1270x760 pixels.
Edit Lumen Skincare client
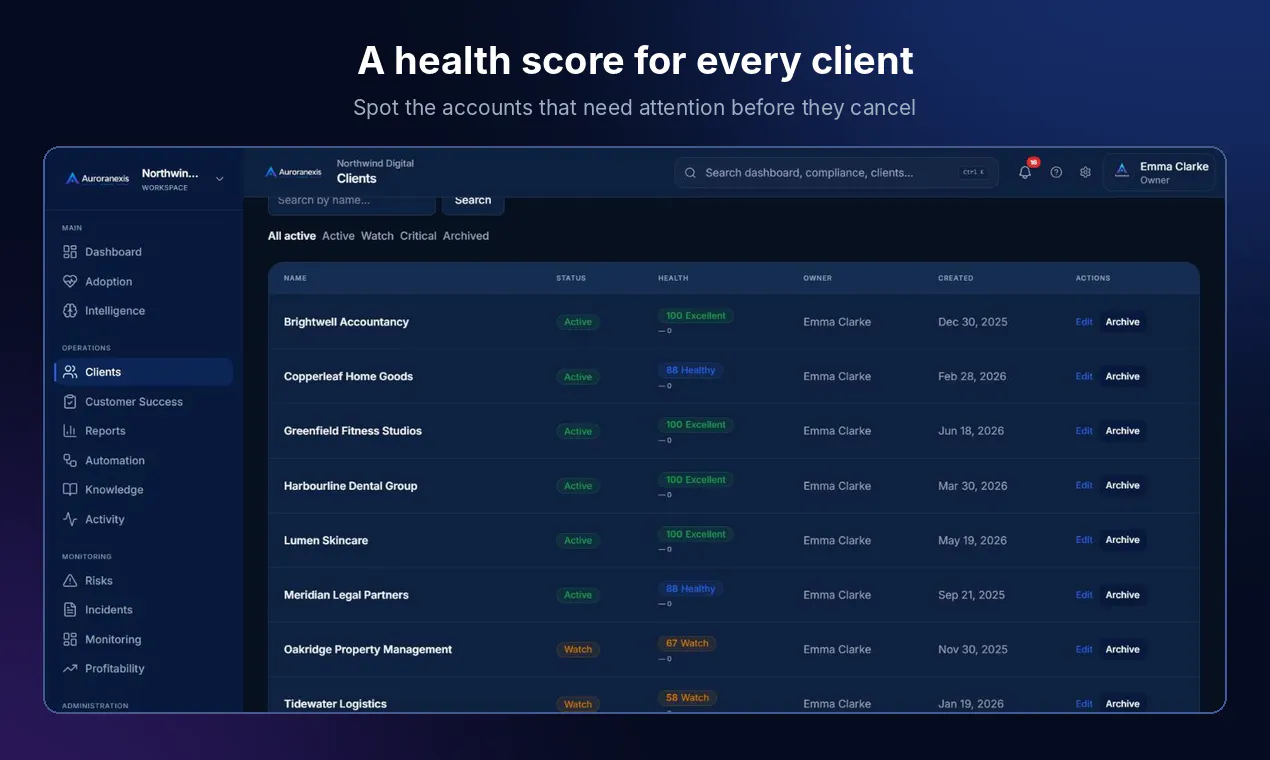pos(1084,540)
